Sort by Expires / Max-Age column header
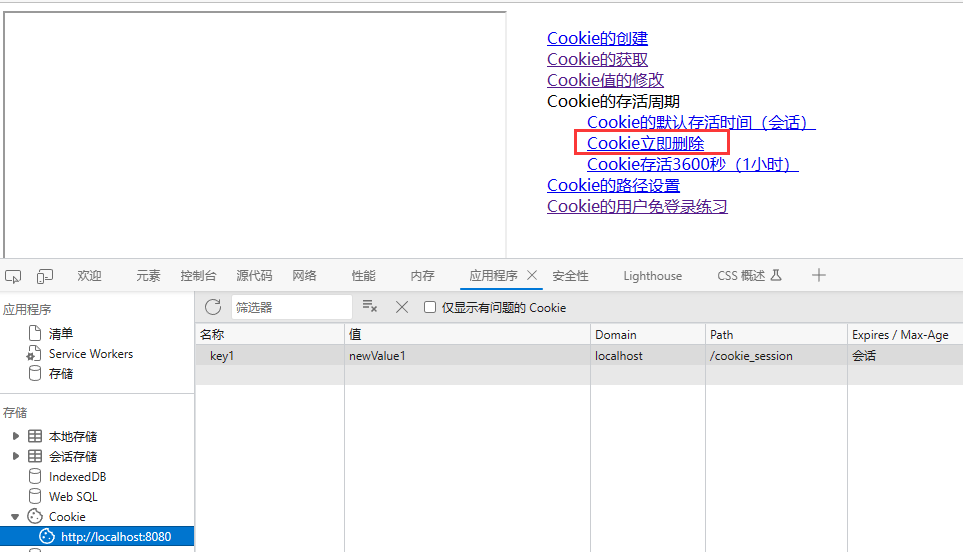This screenshot has height=552, width=963. point(905,335)
